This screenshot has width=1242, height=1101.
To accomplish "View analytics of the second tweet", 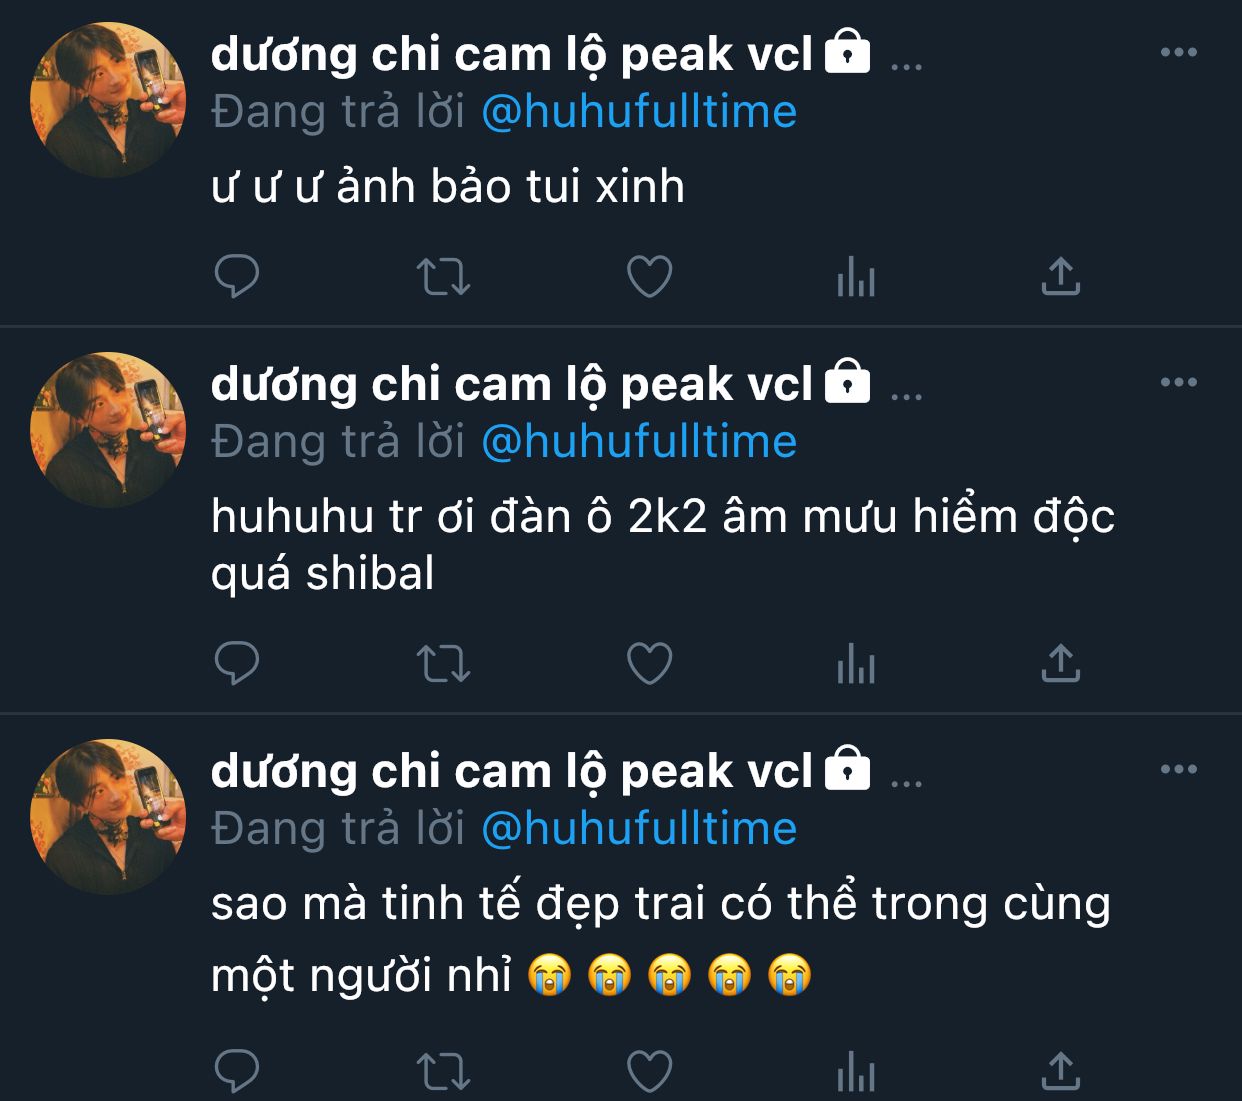I will (856, 663).
